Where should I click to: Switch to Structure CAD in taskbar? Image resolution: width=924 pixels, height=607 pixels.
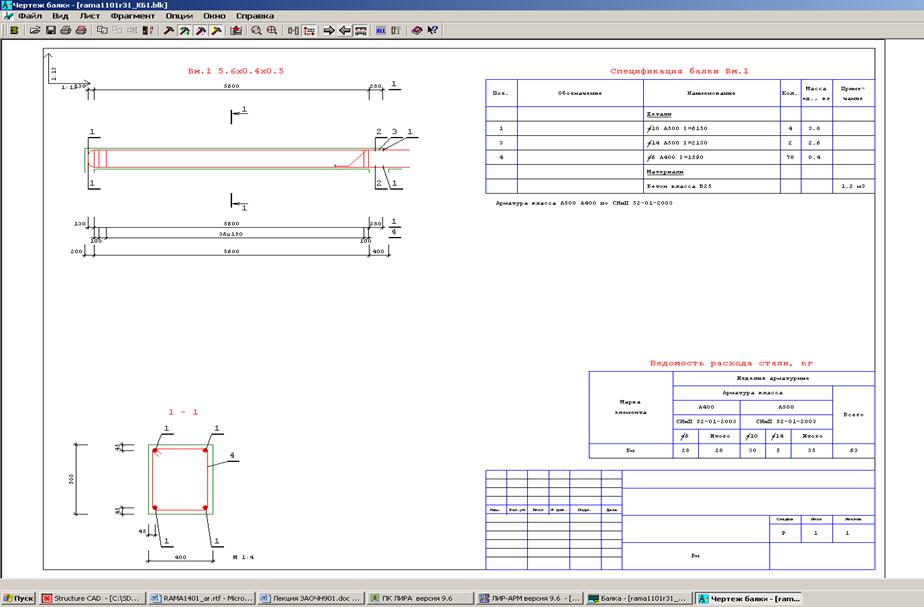[92, 598]
